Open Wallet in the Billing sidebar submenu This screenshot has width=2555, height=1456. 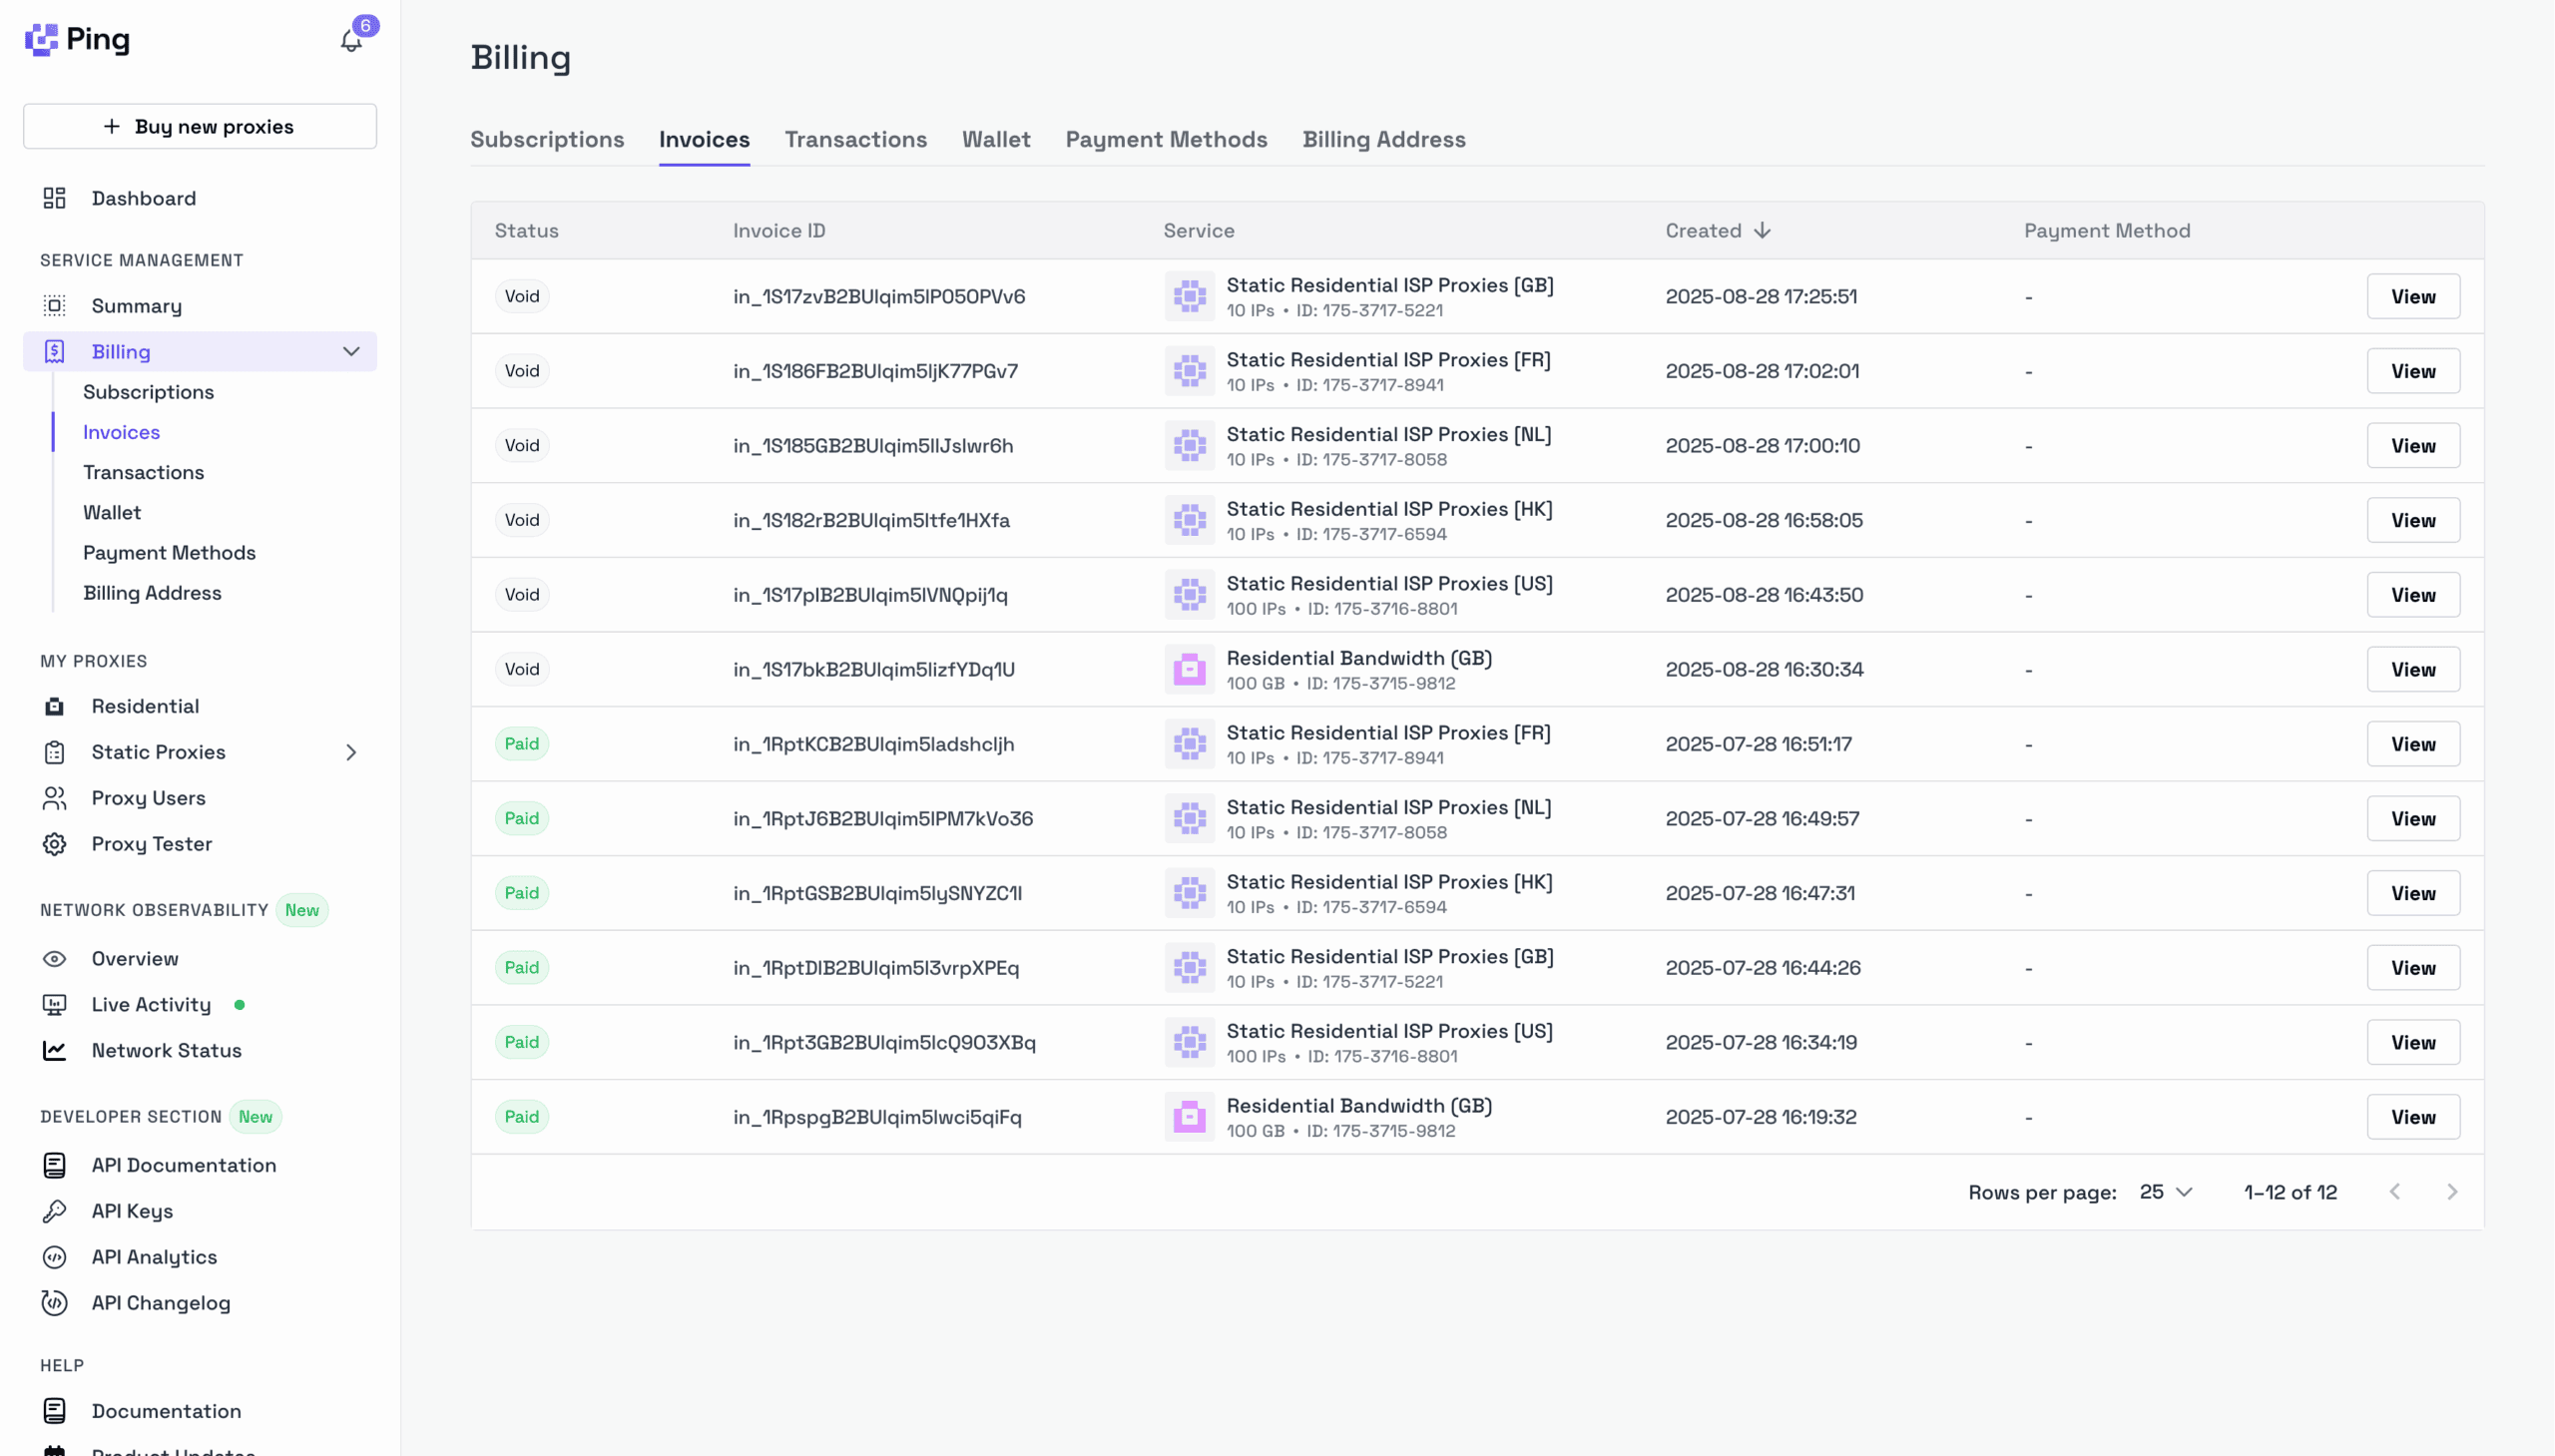112,512
